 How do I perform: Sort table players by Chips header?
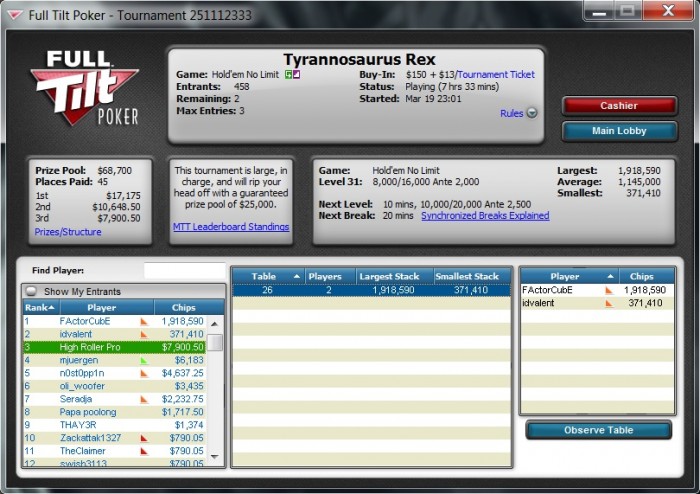click(x=647, y=276)
